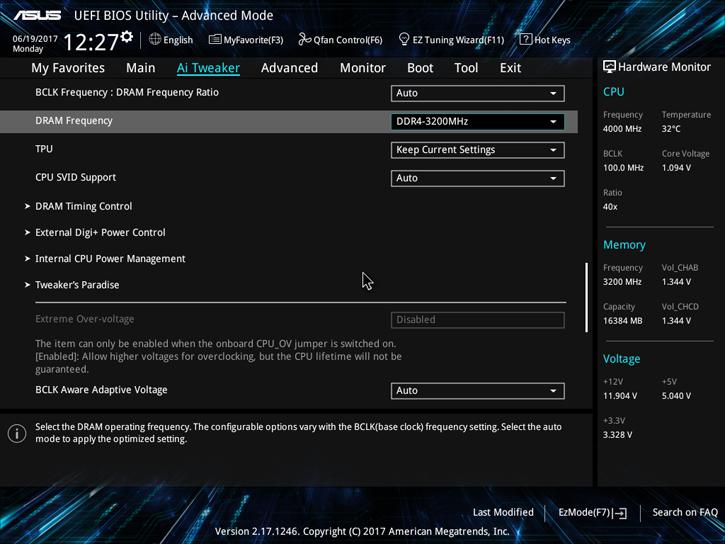This screenshot has height=544, width=725.
Task: Click the Memory section heading
Action: pyautogui.click(x=624, y=245)
